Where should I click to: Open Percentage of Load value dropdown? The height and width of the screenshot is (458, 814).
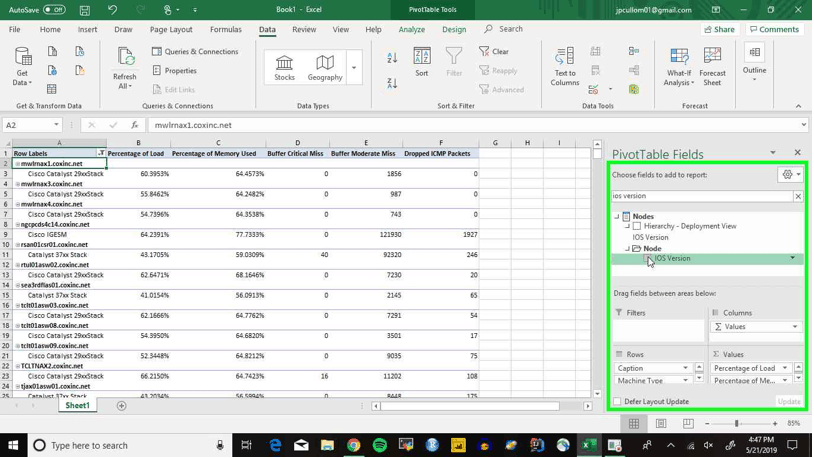pos(784,368)
